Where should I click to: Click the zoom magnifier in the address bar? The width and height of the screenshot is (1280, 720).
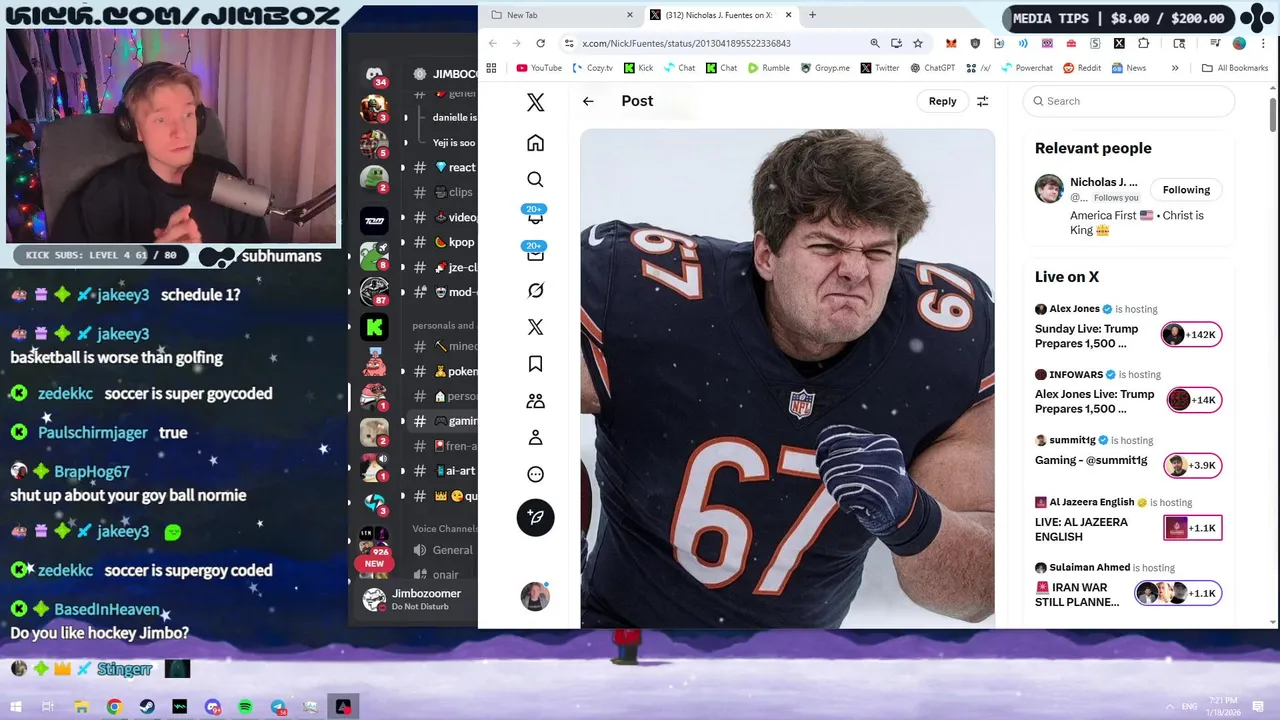pos(875,43)
